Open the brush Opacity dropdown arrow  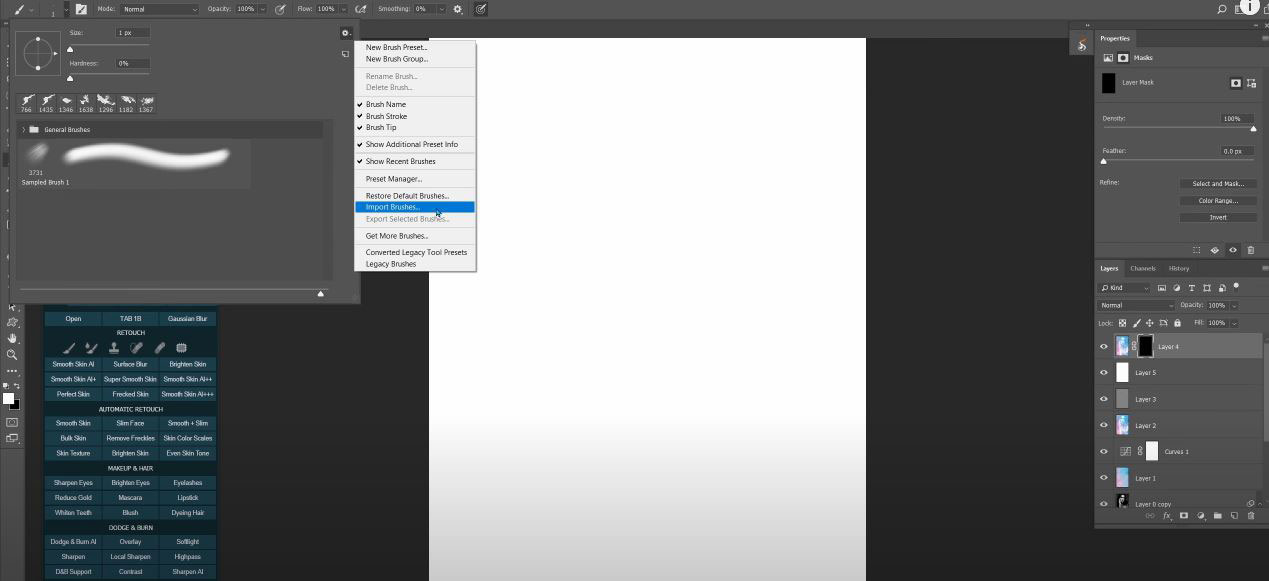(262, 9)
